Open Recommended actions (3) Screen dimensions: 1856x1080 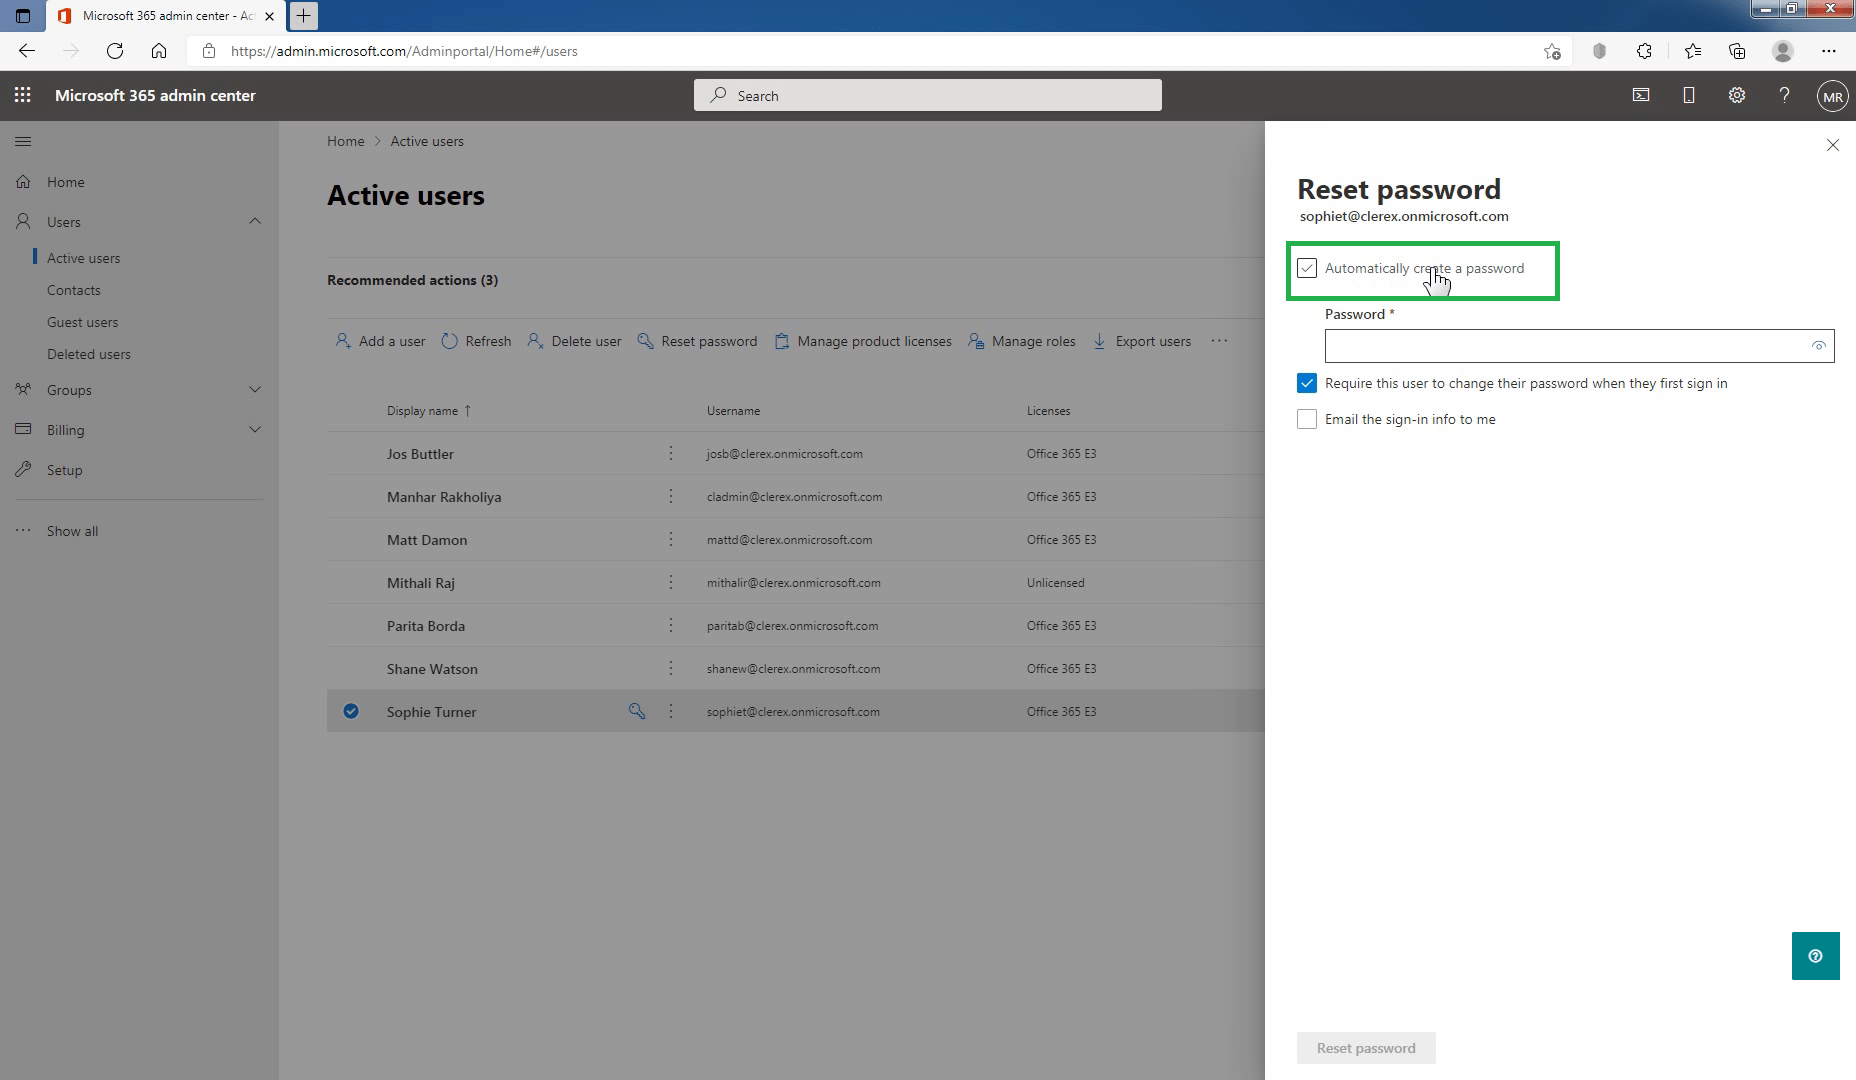click(412, 280)
